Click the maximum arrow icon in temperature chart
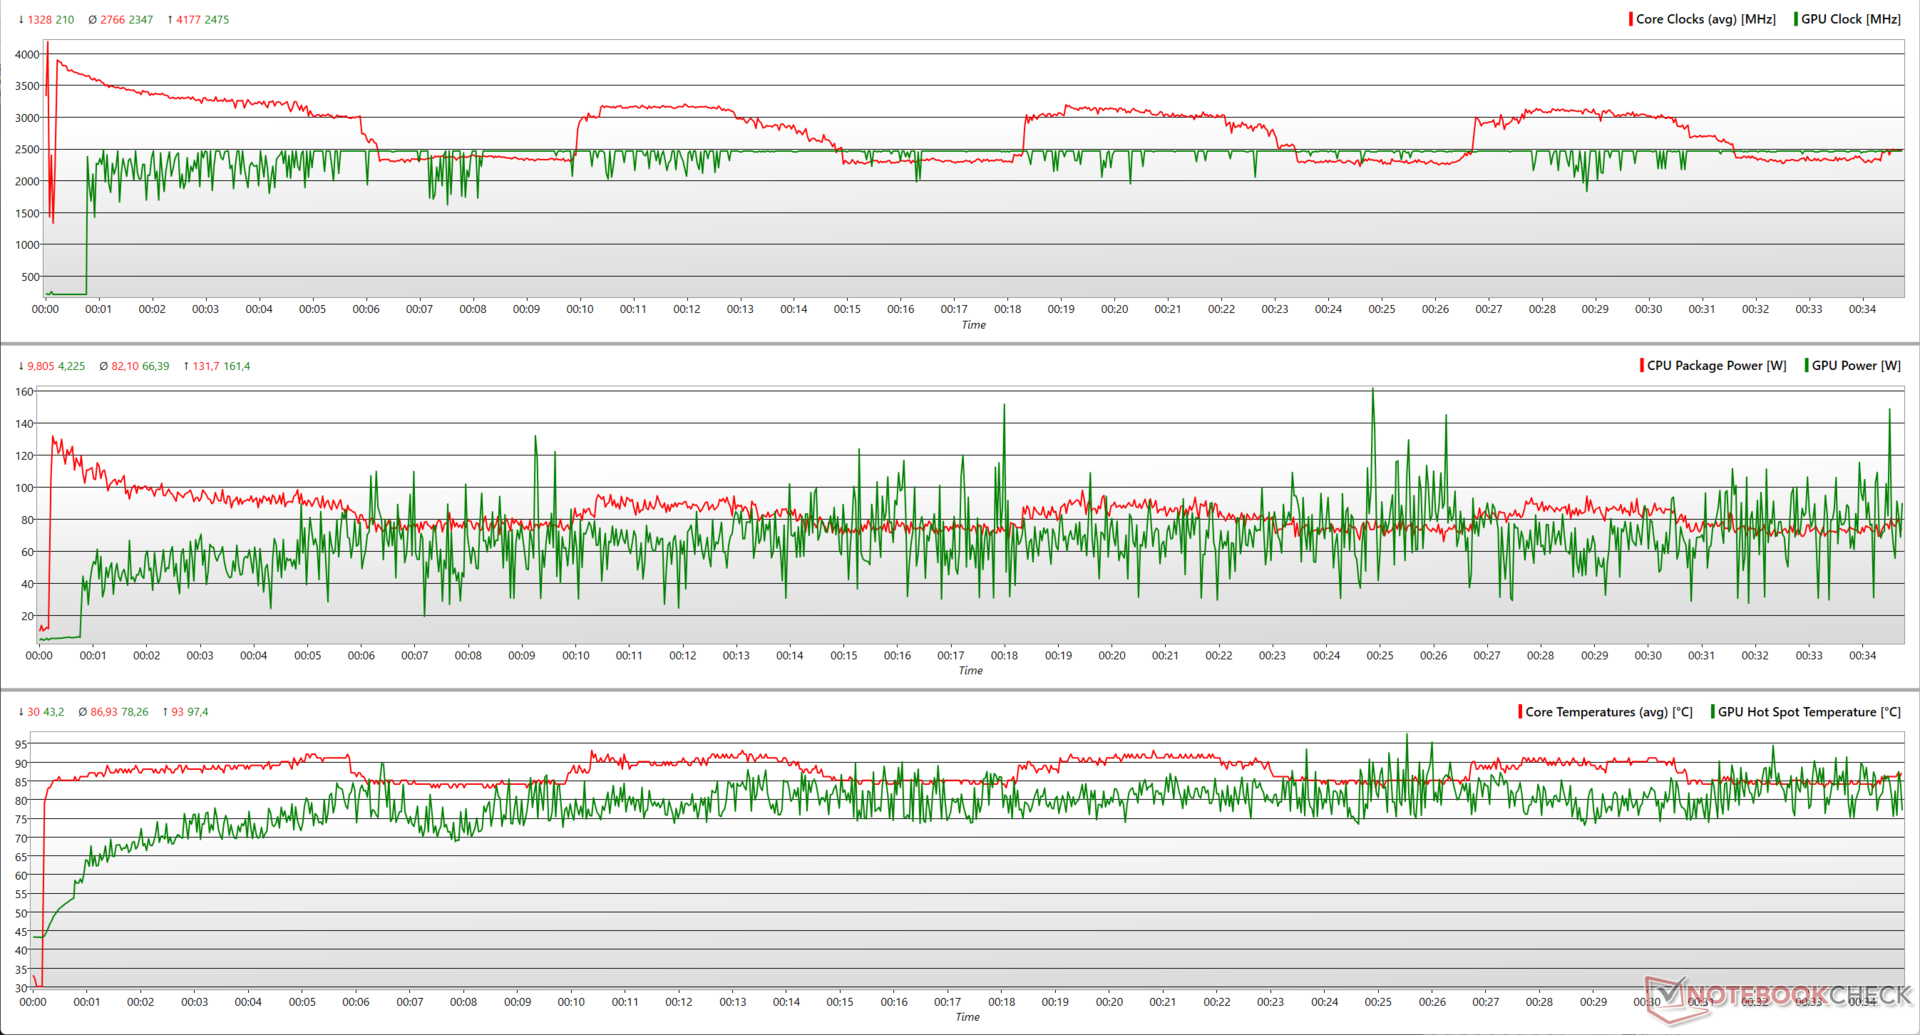1920x1035 pixels. coord(165,712)
